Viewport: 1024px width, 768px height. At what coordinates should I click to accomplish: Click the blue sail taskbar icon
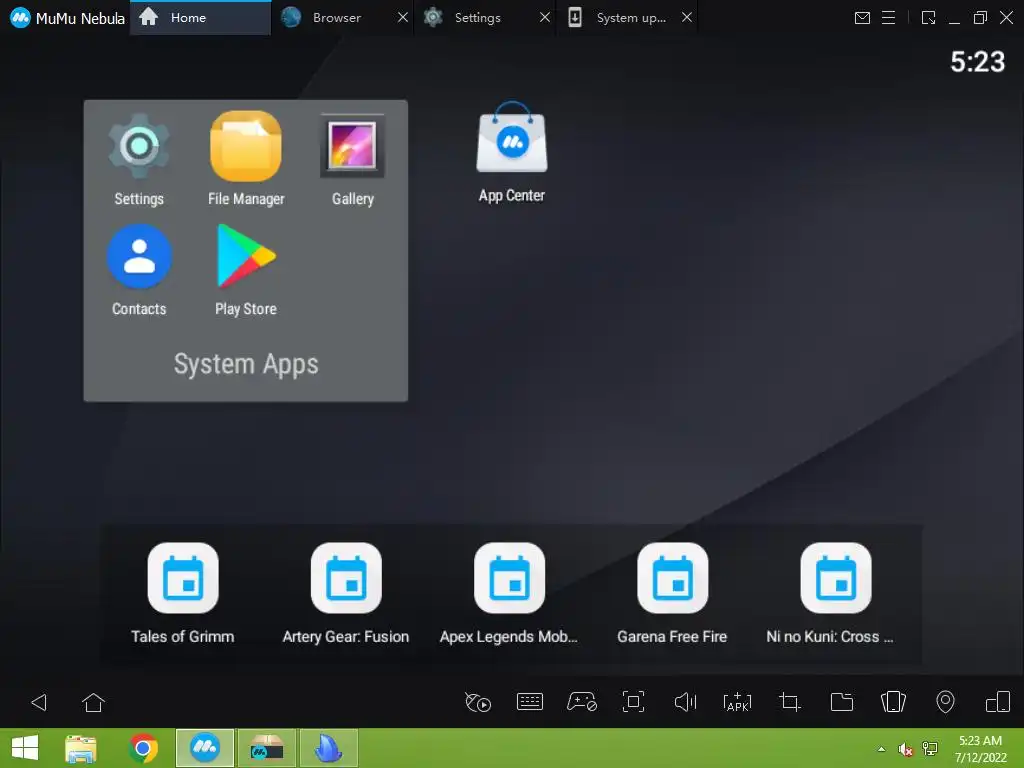coord(328,748)
